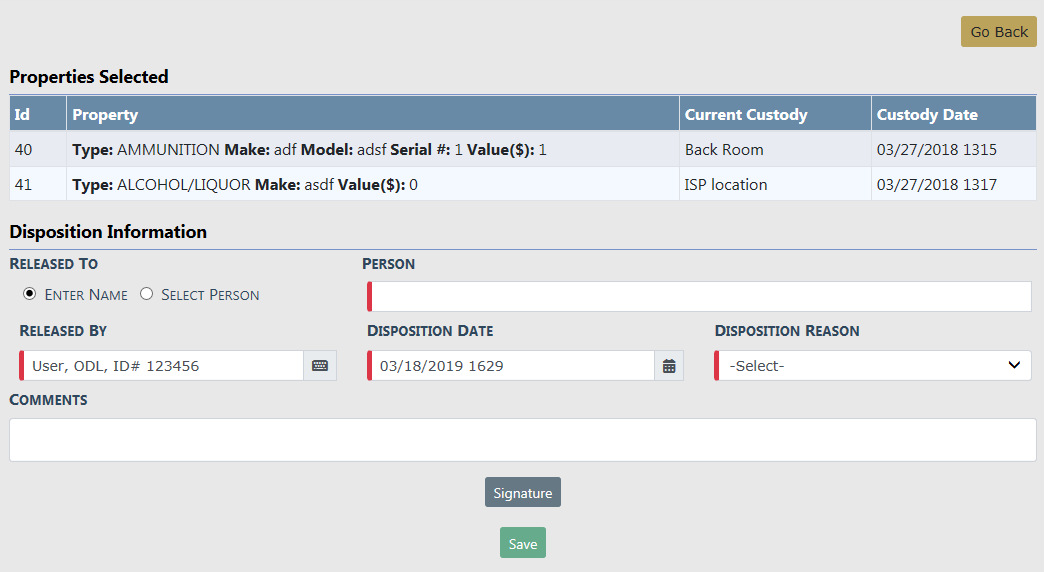Image resolution: width=1045 pixels, height=572 pixels.
Task: Select the ALCOHOL/LIQUOR property row 41
Action: click(x=372, y=184)
